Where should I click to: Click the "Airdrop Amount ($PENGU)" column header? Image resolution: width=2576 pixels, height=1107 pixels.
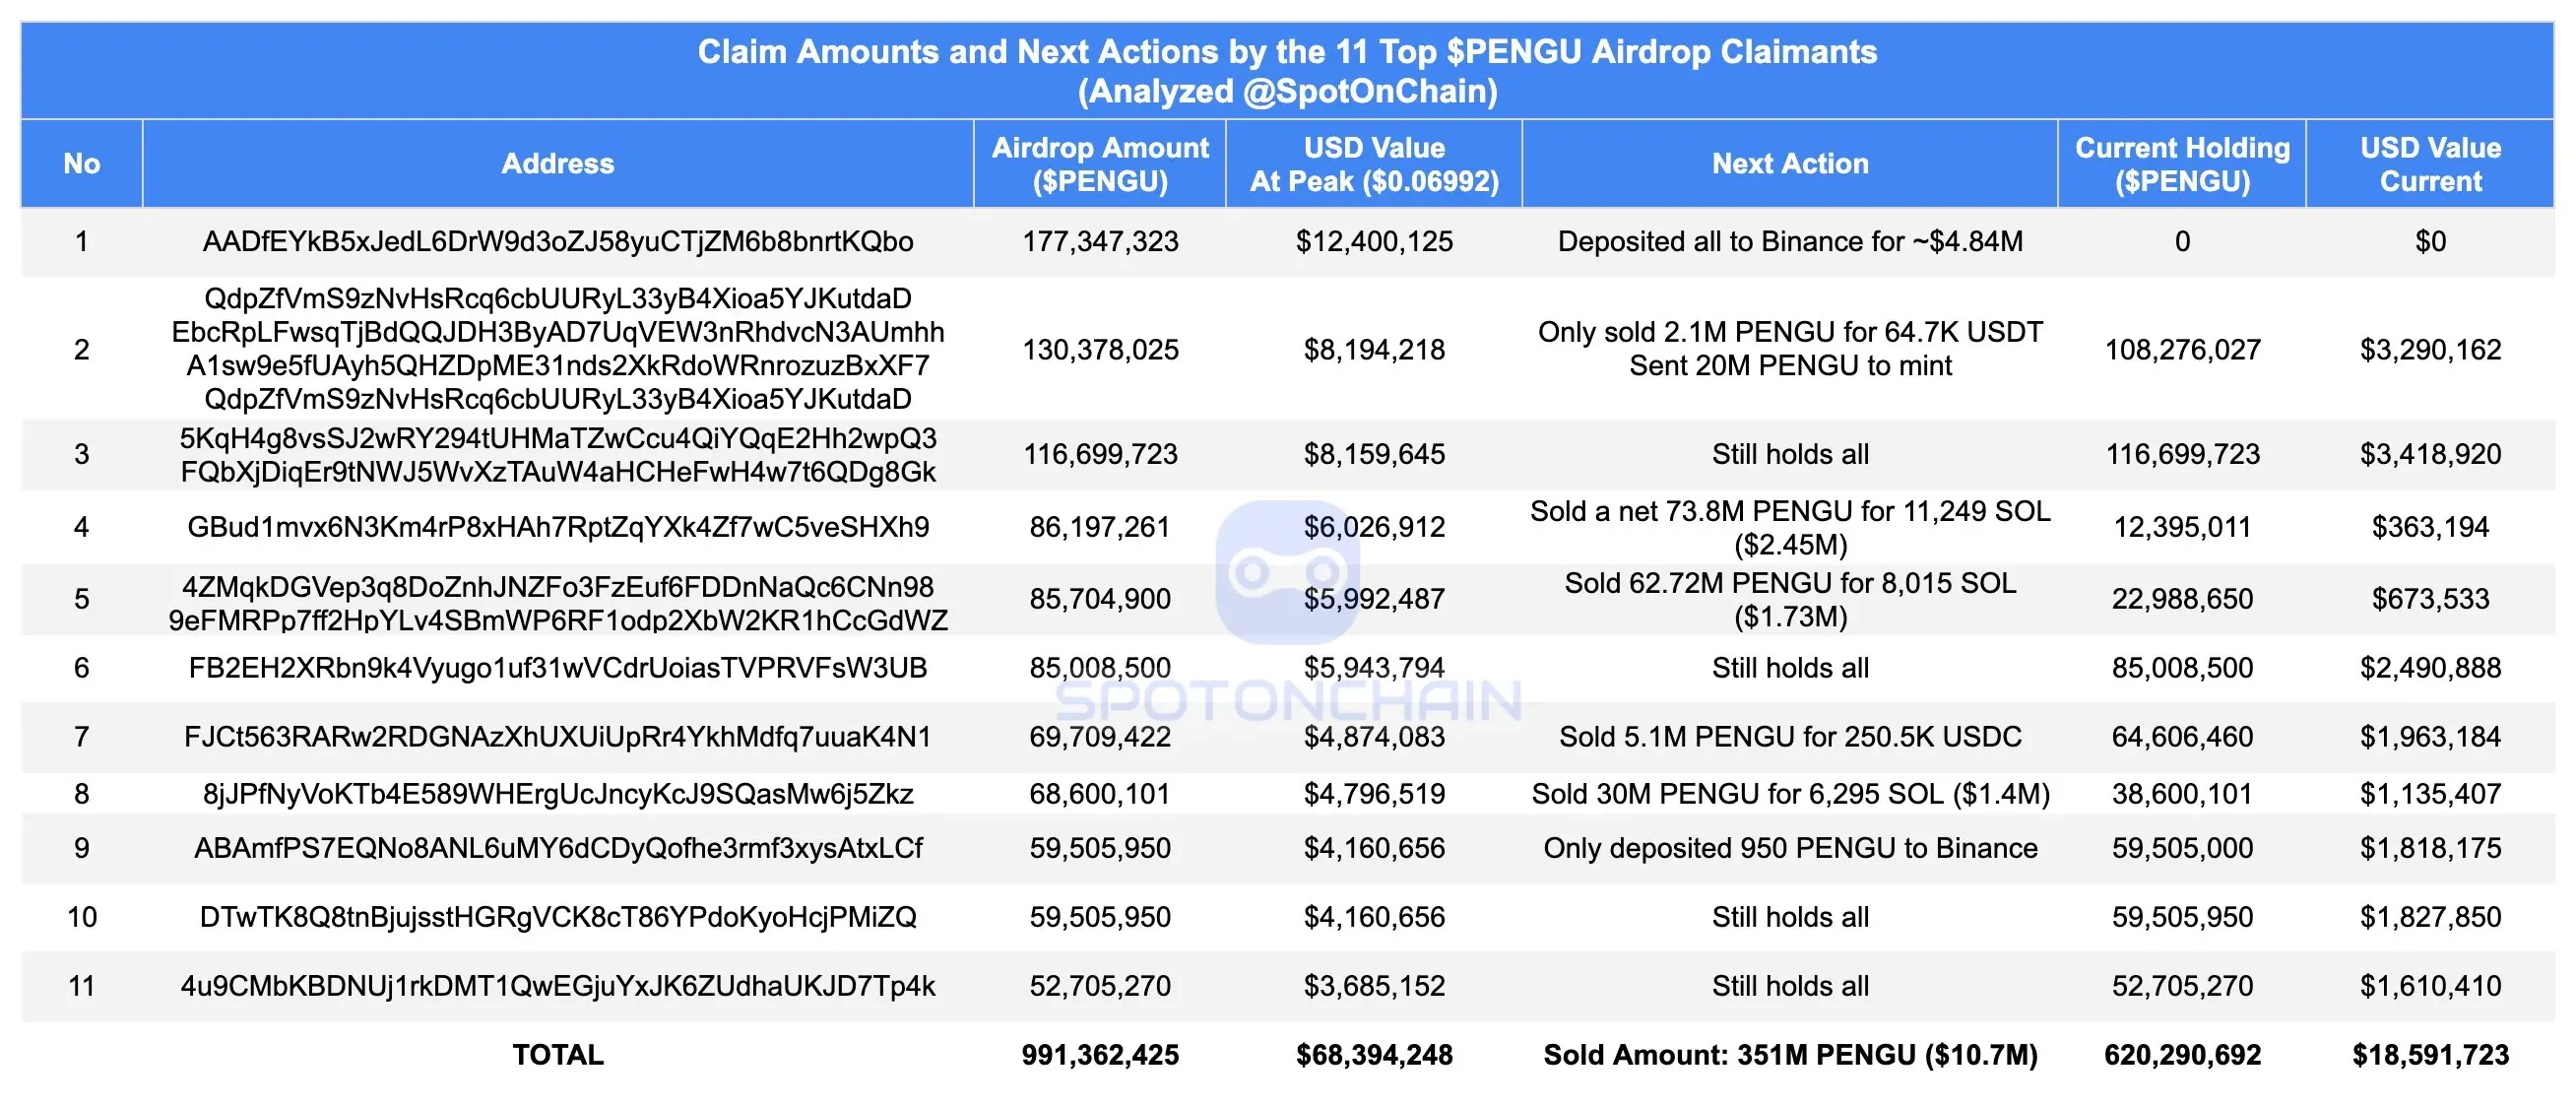click(x=1099, y=164)
